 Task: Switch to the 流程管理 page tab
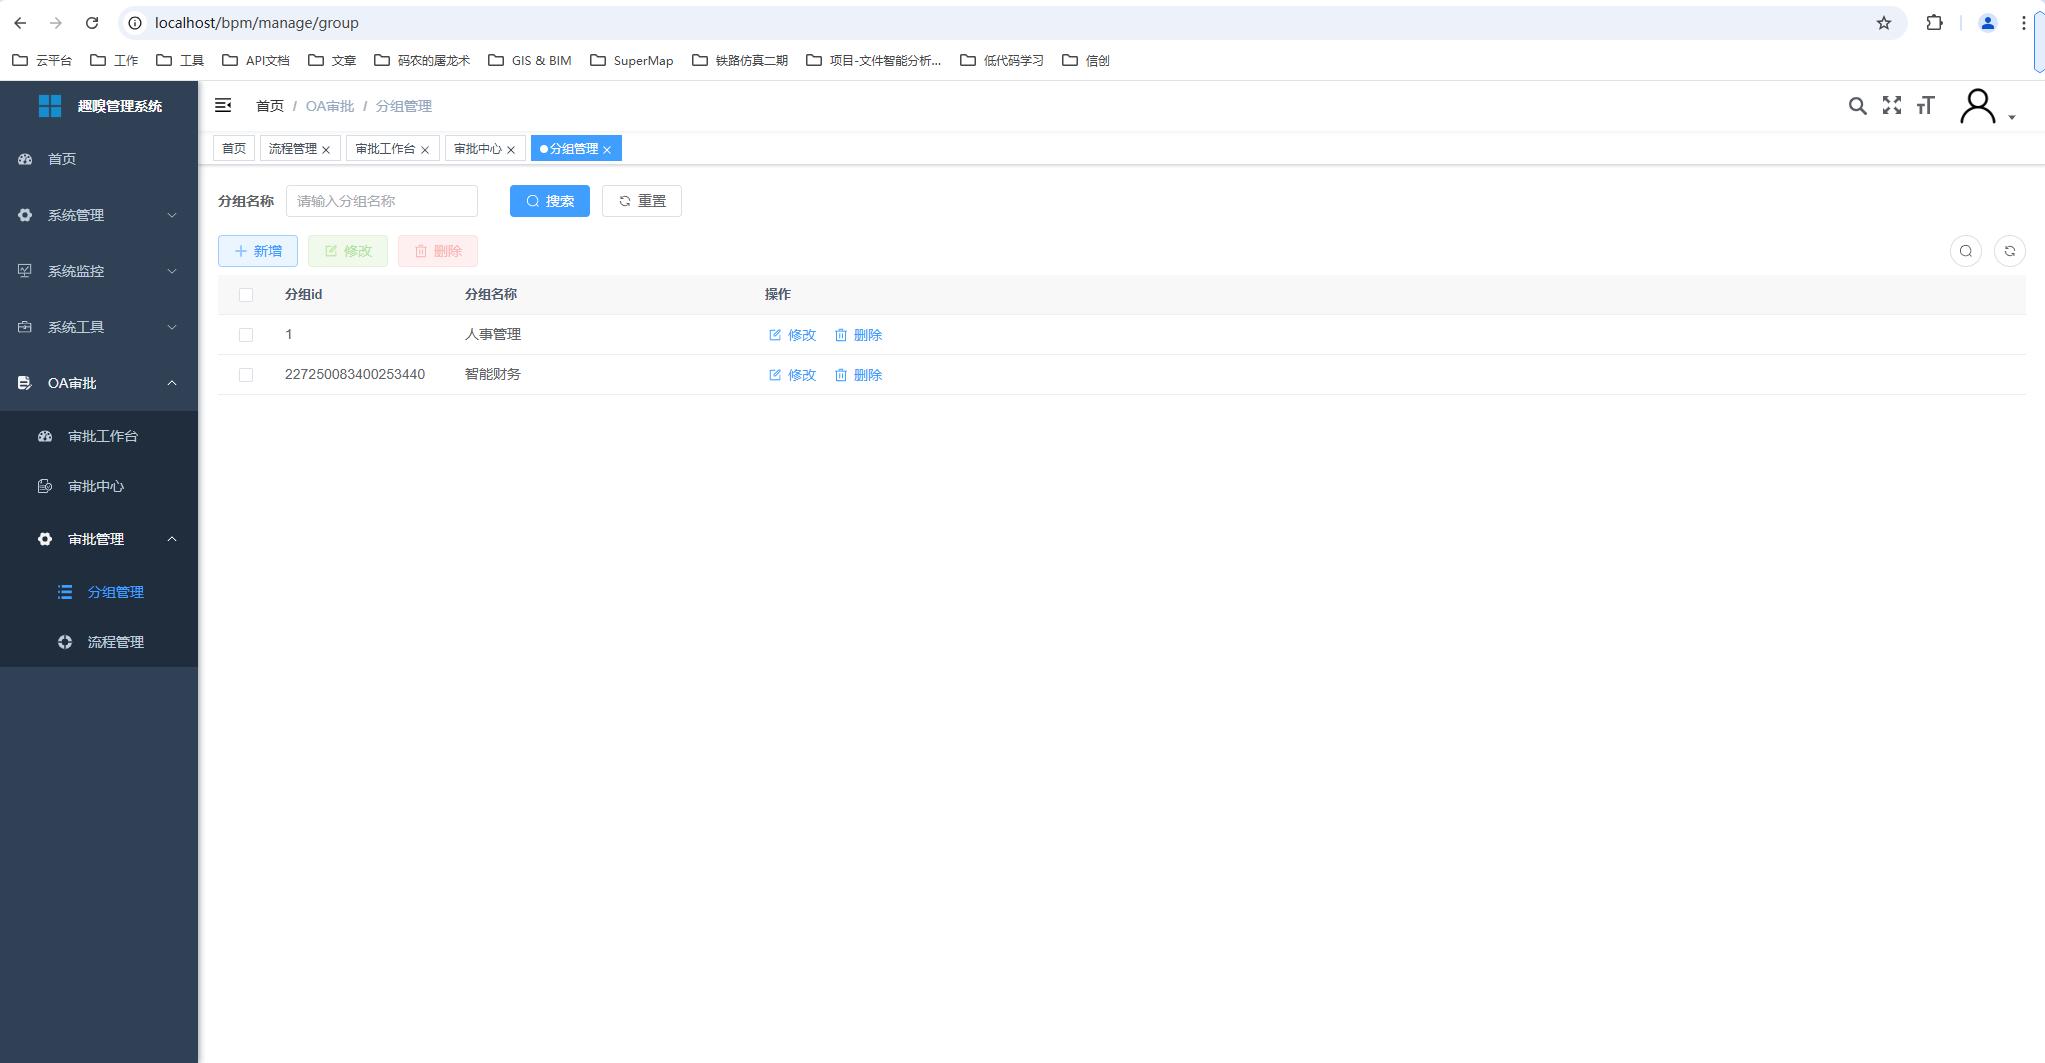[x=292, y=148]
